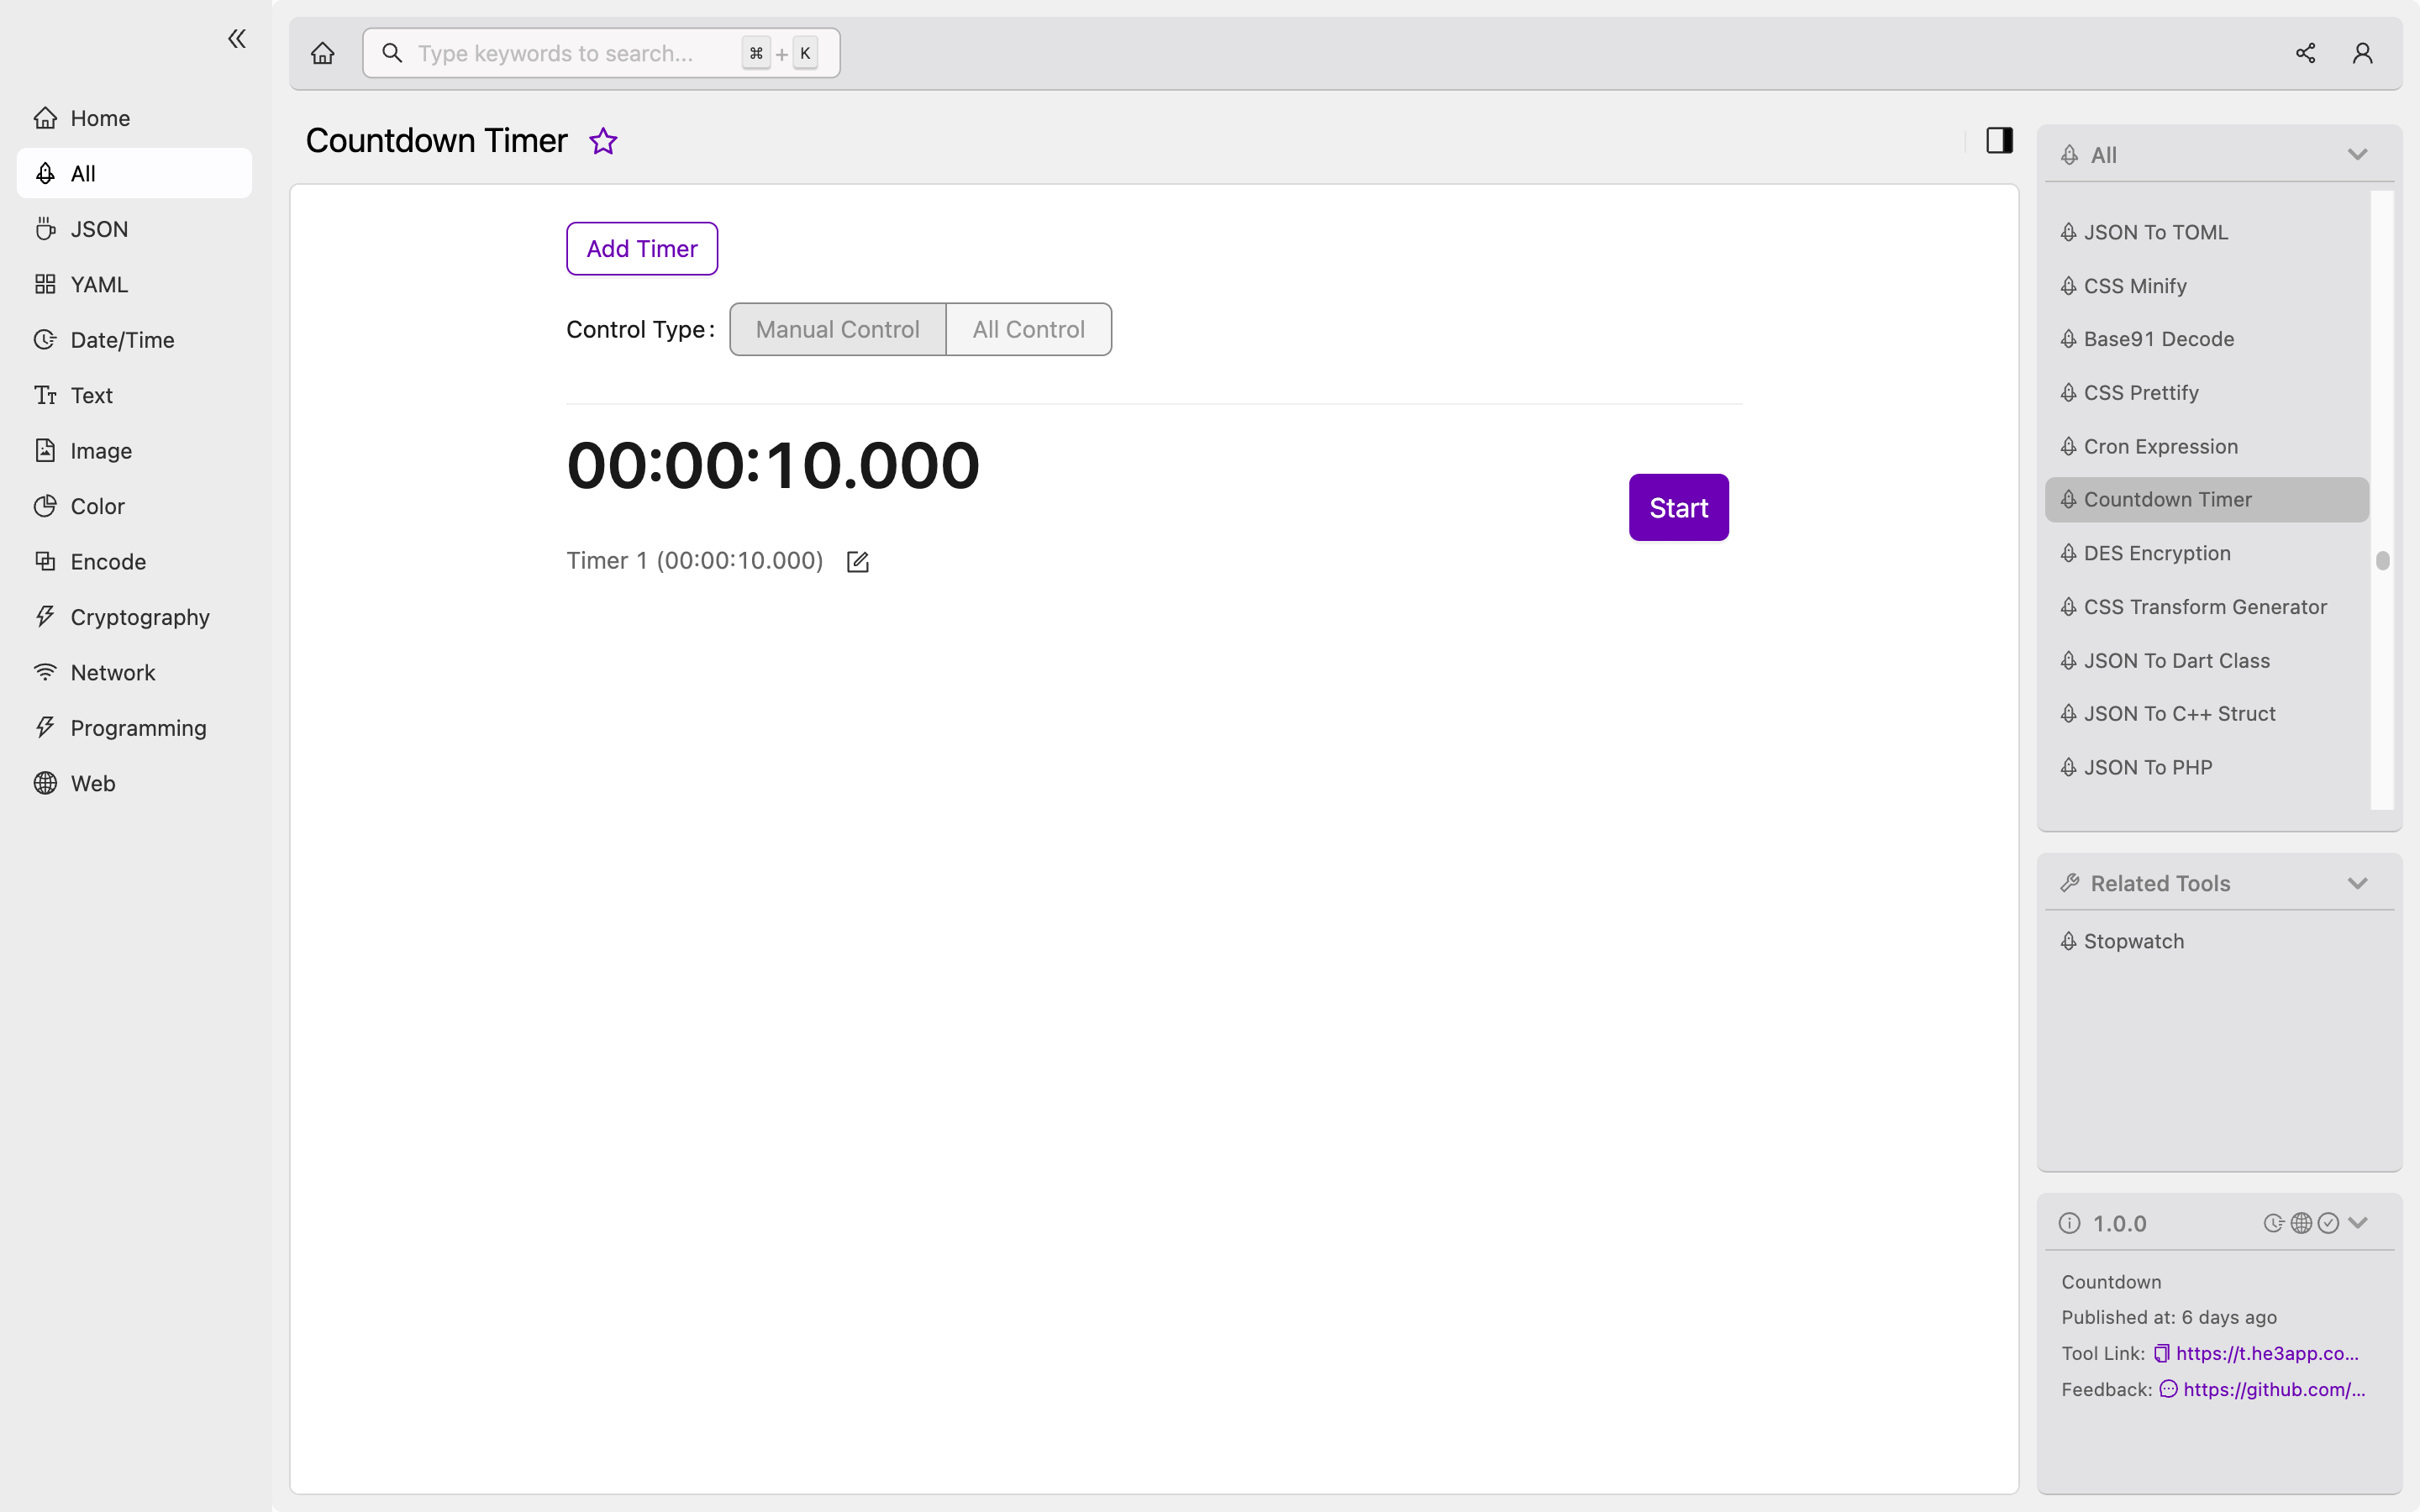Click the Home icon in top bar
Image resolution: width=2420 pixels, height=1512 pixels.
click(x=323, y=52)
